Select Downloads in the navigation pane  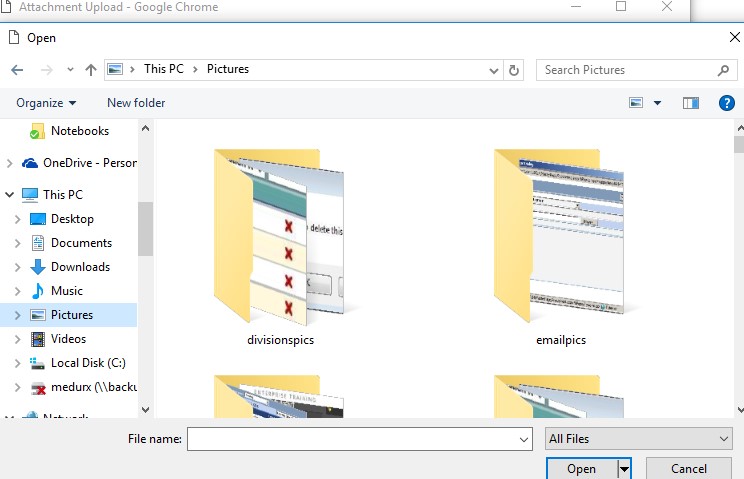coord(80,267)
